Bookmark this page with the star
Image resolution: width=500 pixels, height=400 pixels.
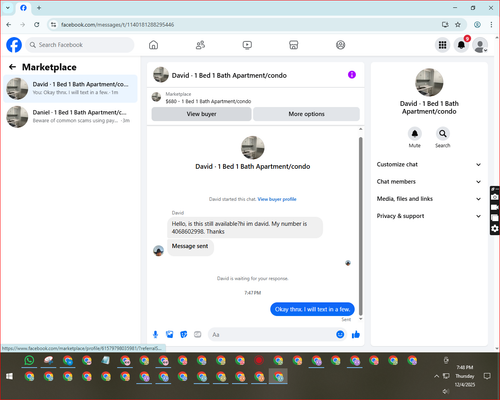coord(458,25)
